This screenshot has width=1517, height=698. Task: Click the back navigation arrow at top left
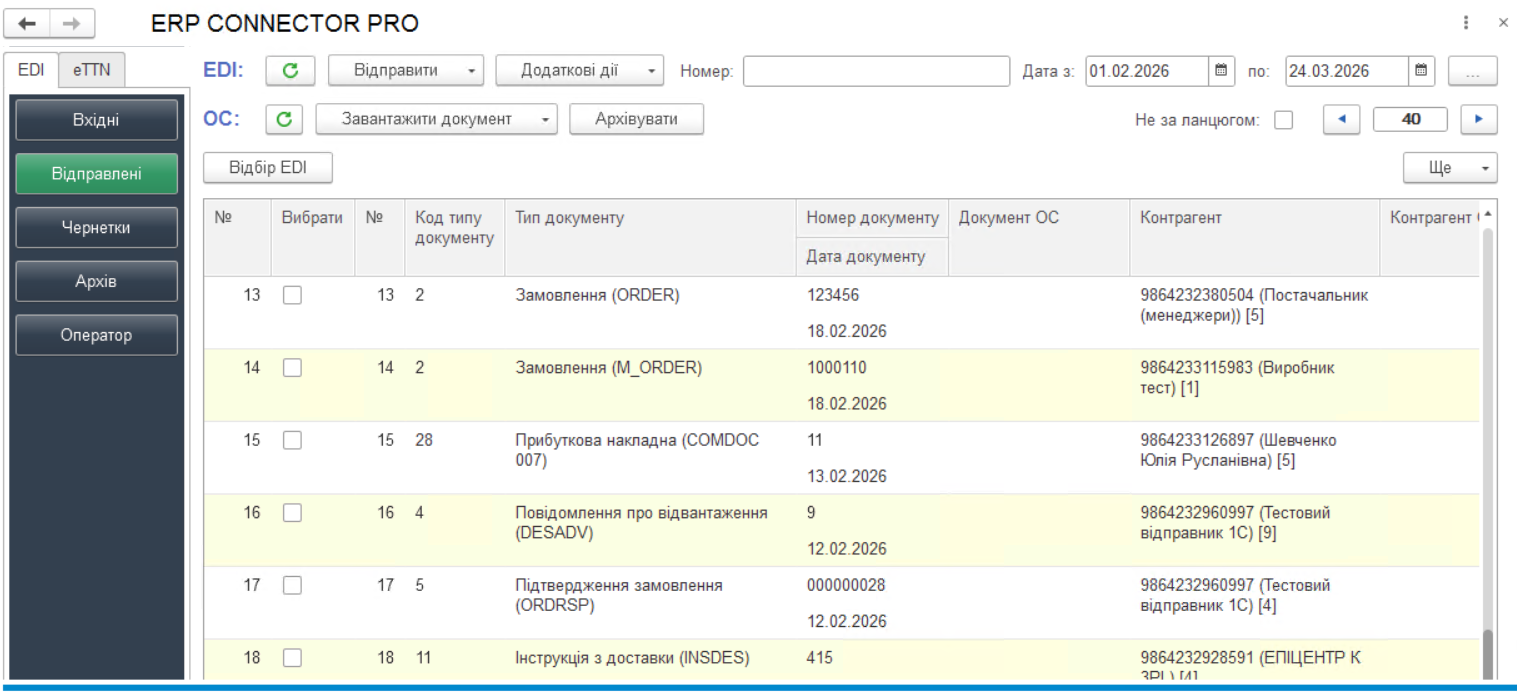(x=27, y=23)
